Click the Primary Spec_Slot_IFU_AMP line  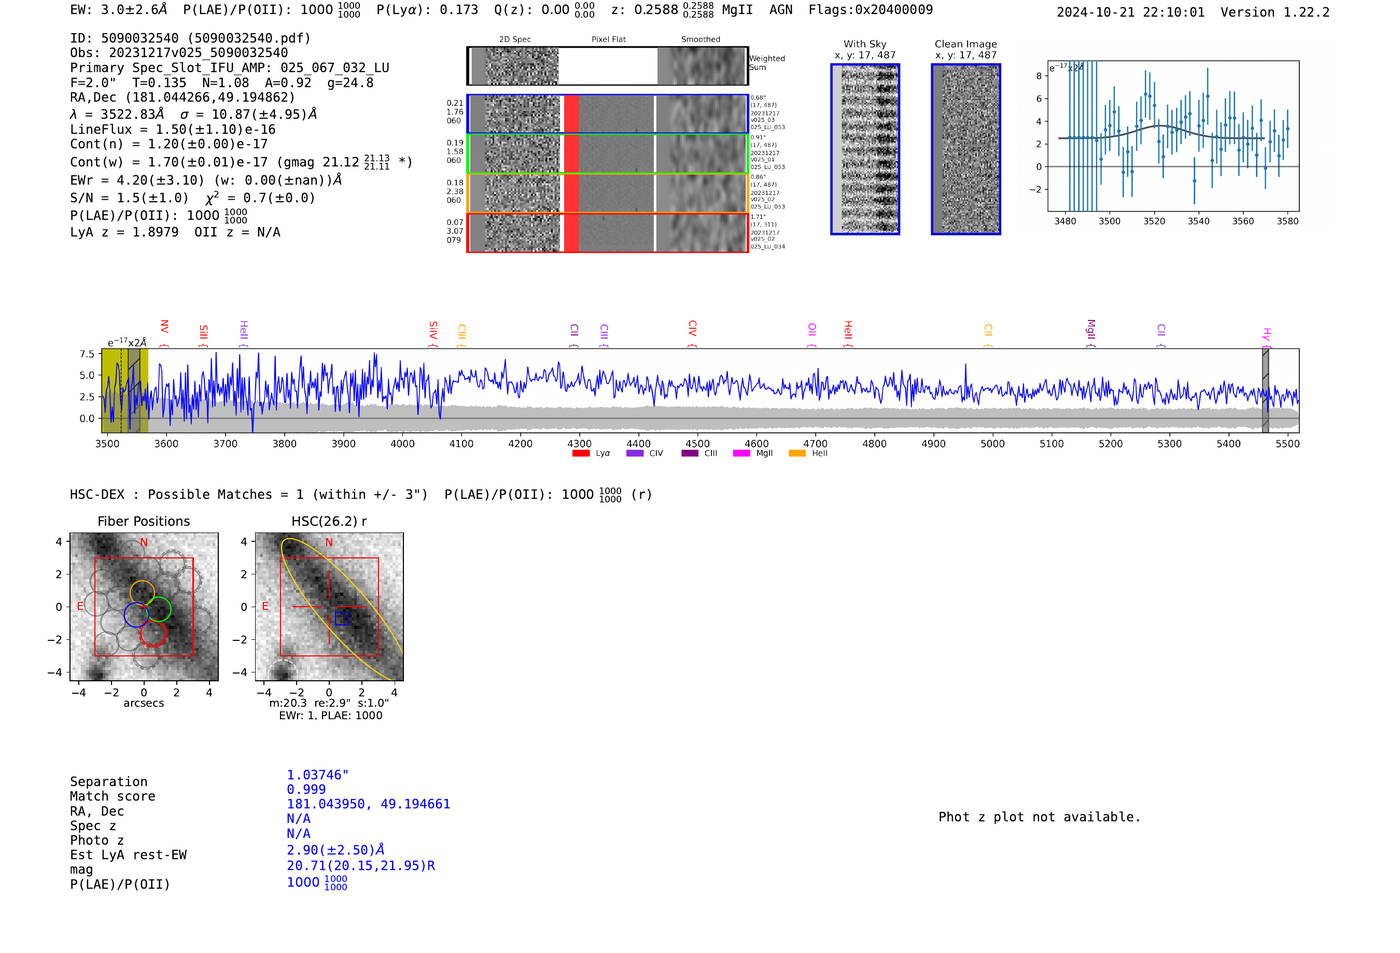coord(230,68)
